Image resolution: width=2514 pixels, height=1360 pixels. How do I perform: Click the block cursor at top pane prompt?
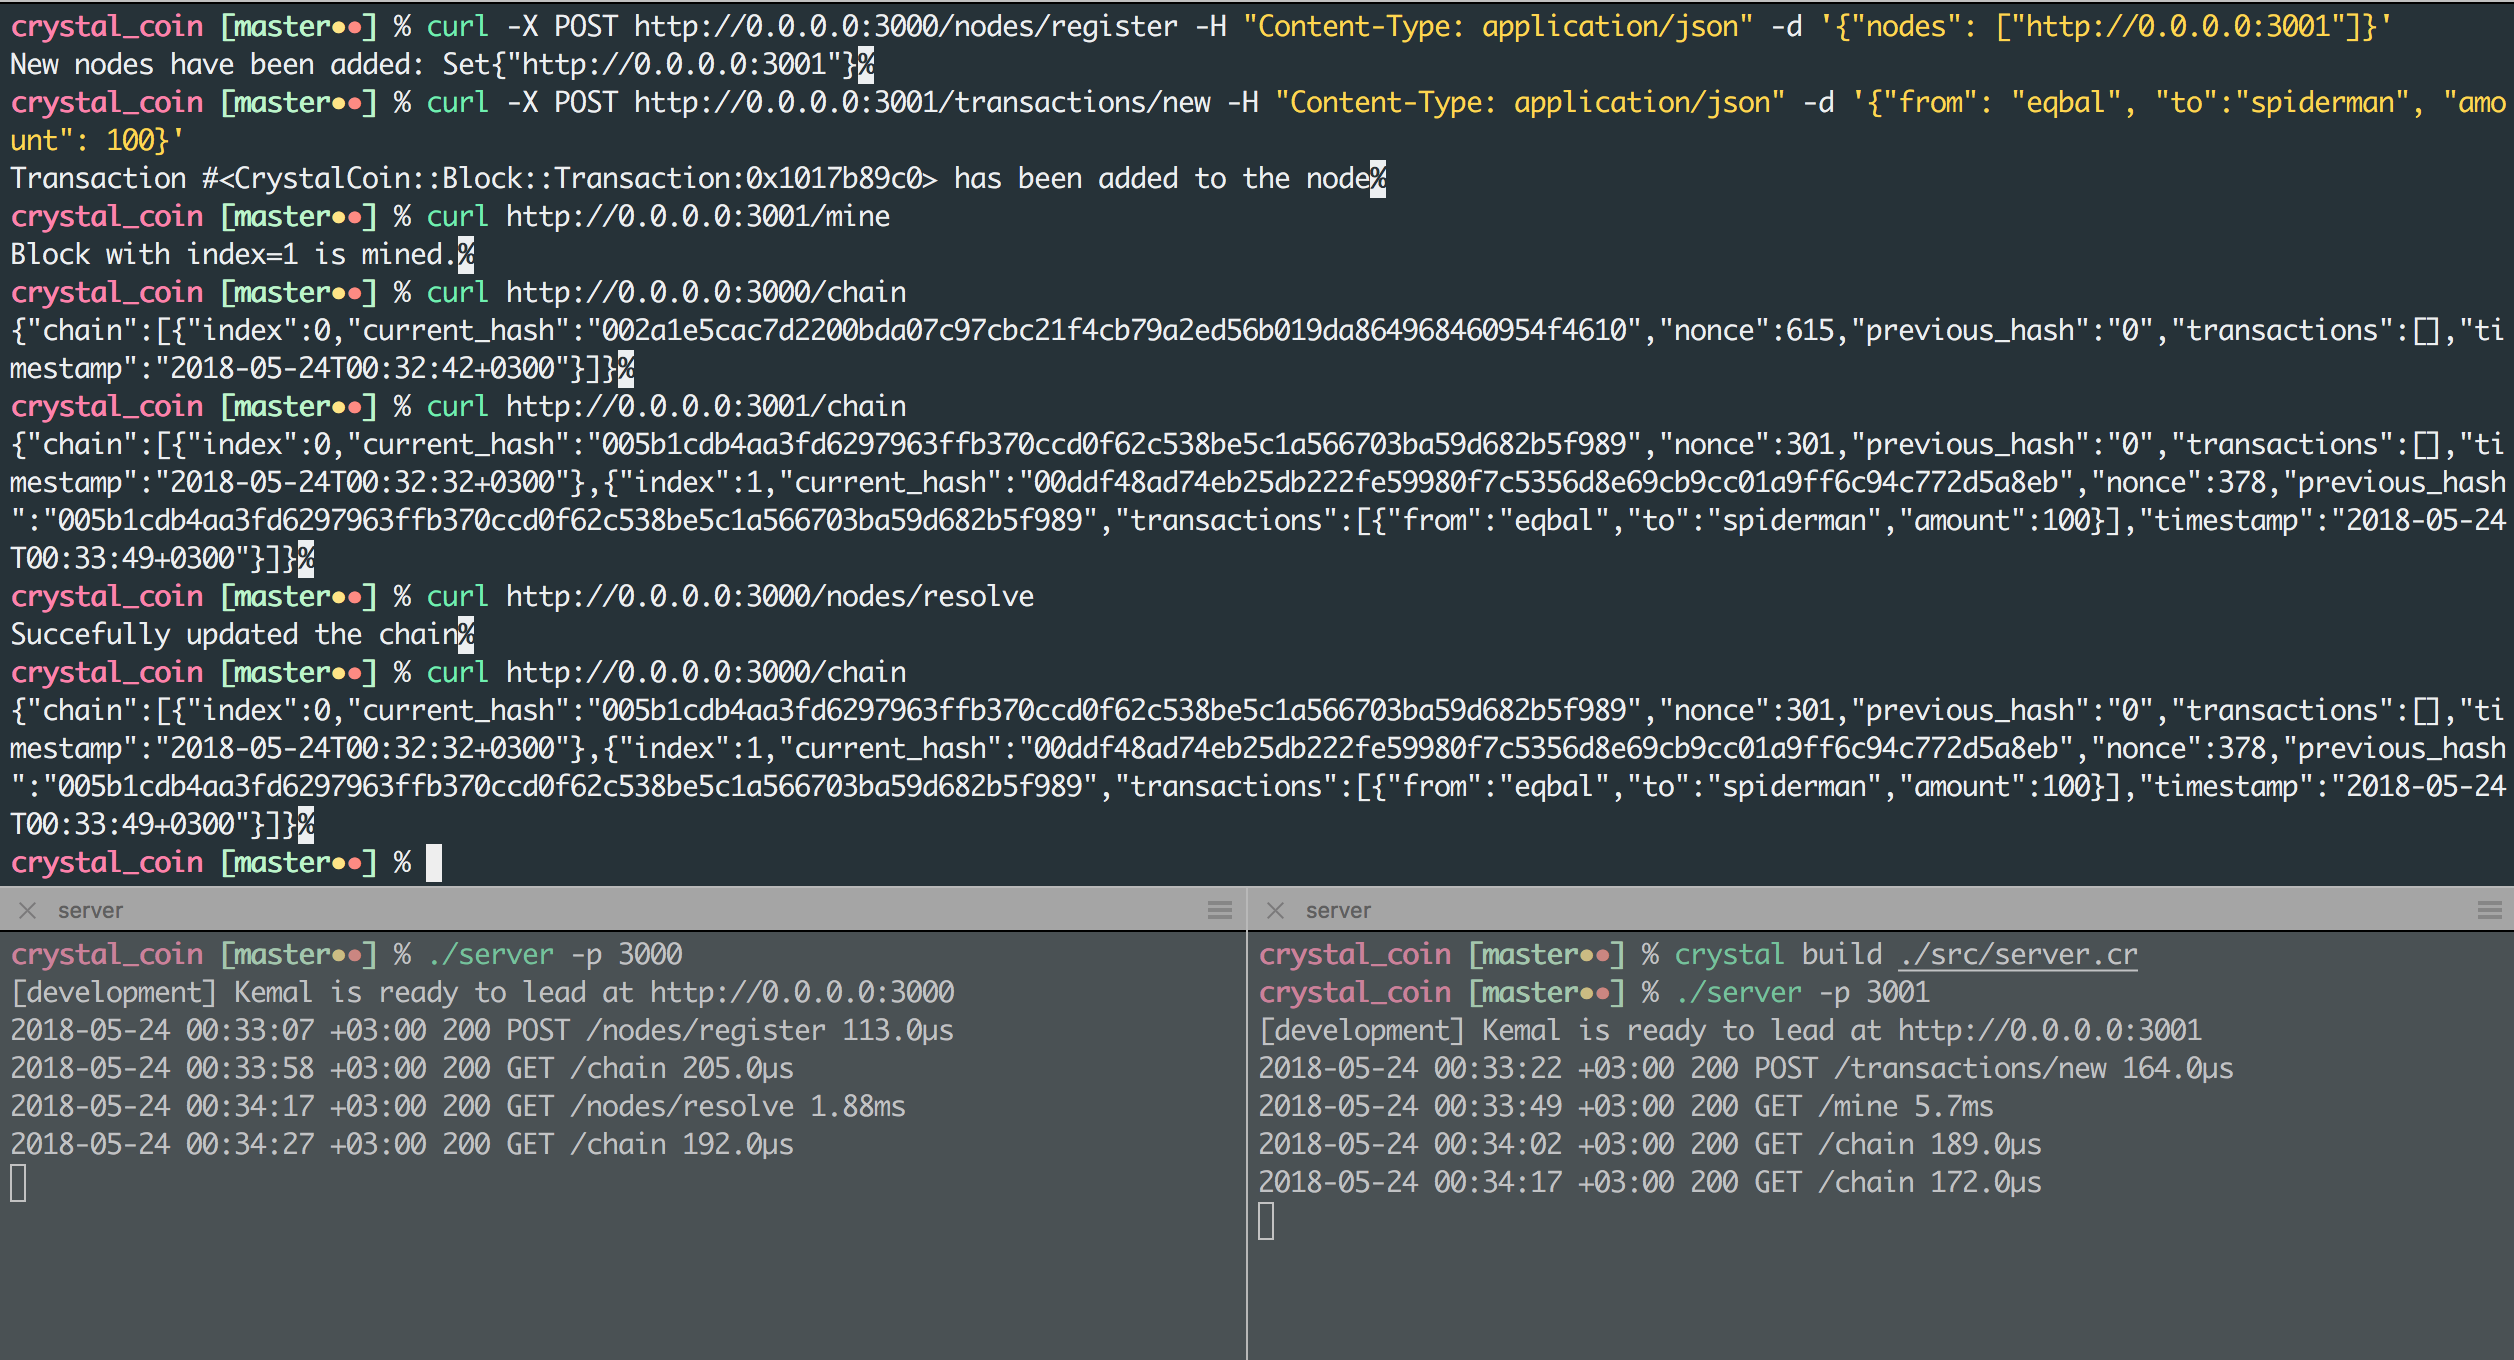click(x=433, y=863)
